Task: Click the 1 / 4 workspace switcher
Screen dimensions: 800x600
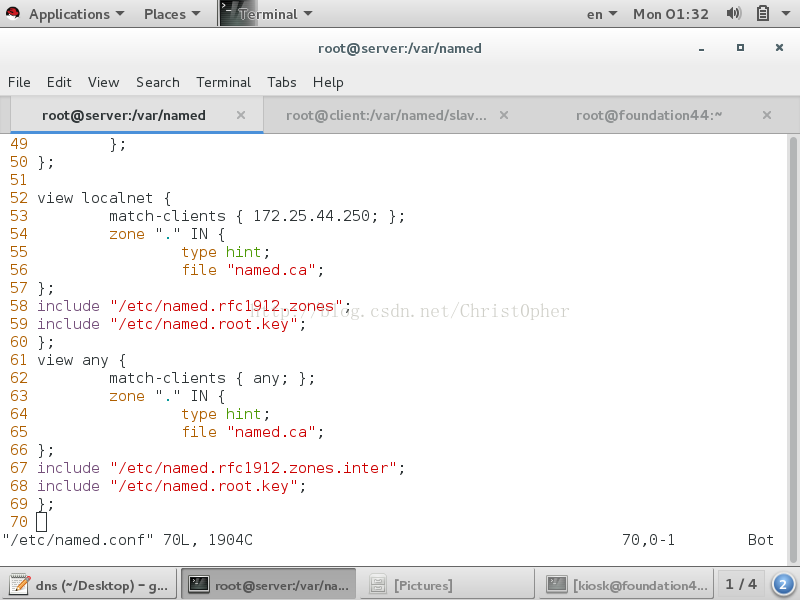Action: [x=741, y=584]
